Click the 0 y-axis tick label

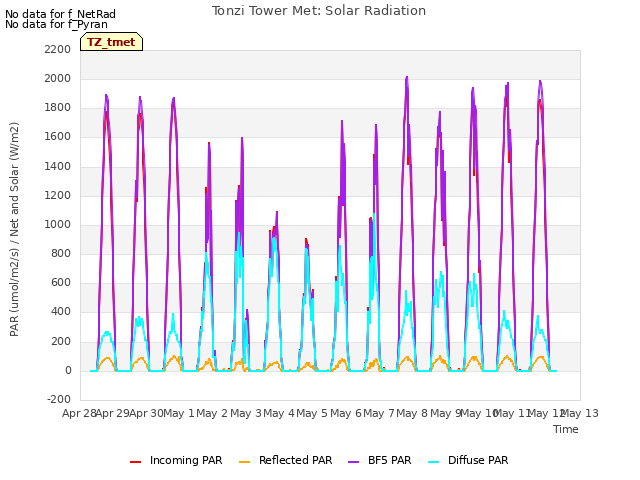[68, 371]
